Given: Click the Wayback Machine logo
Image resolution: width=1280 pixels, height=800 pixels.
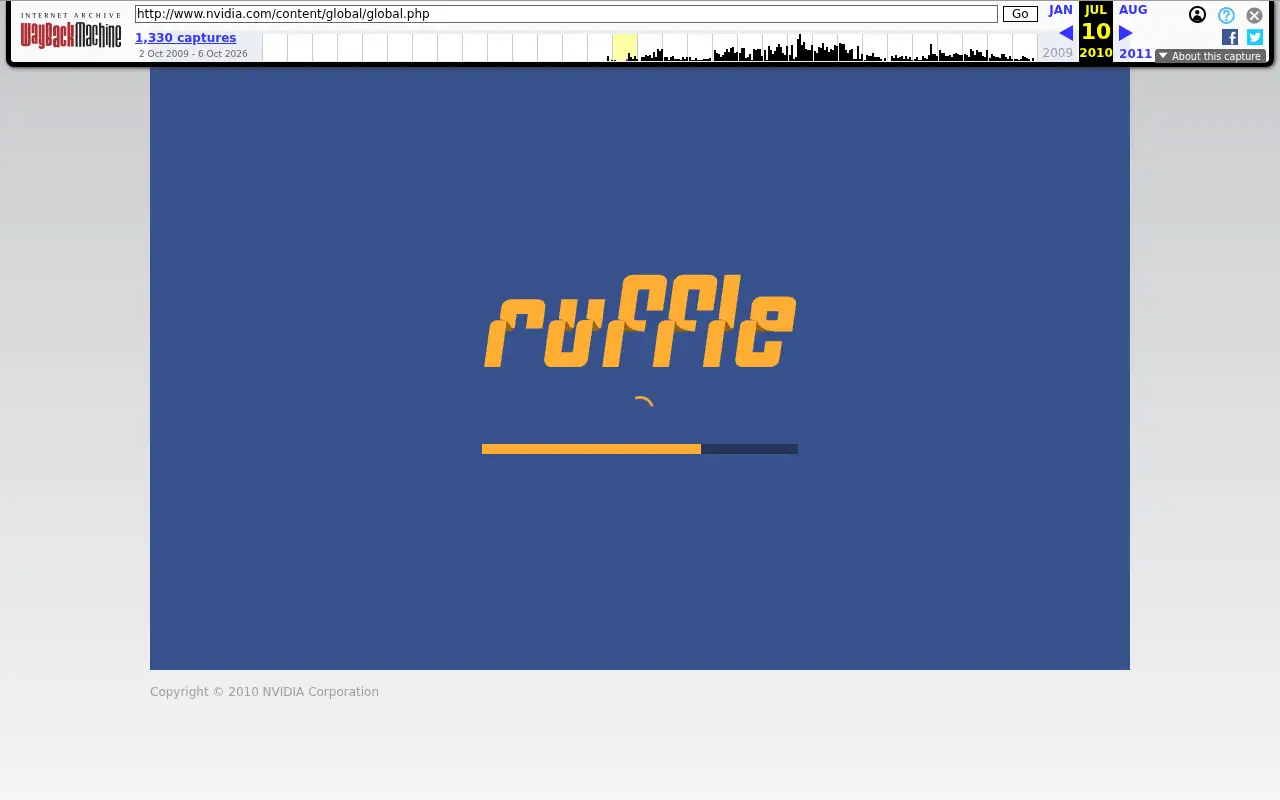Looking at the screenshot, I should (70, 31).
